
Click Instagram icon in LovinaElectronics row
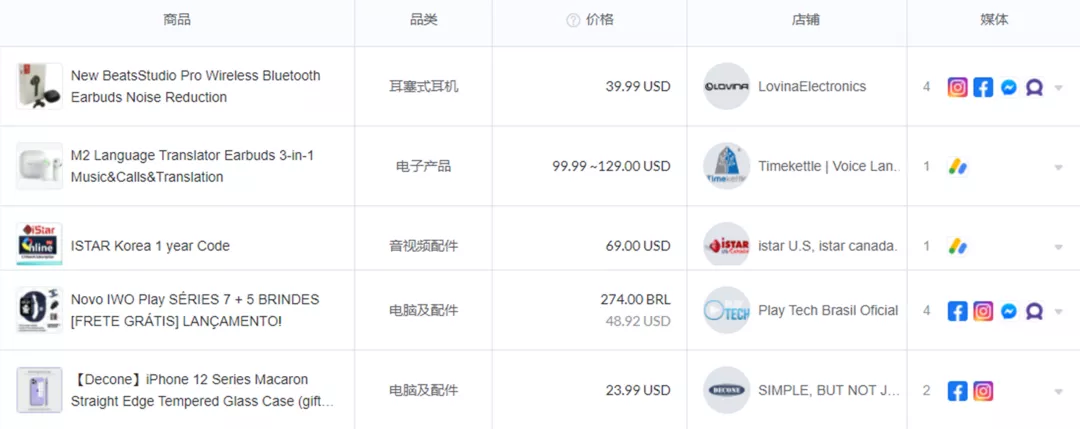957,87
